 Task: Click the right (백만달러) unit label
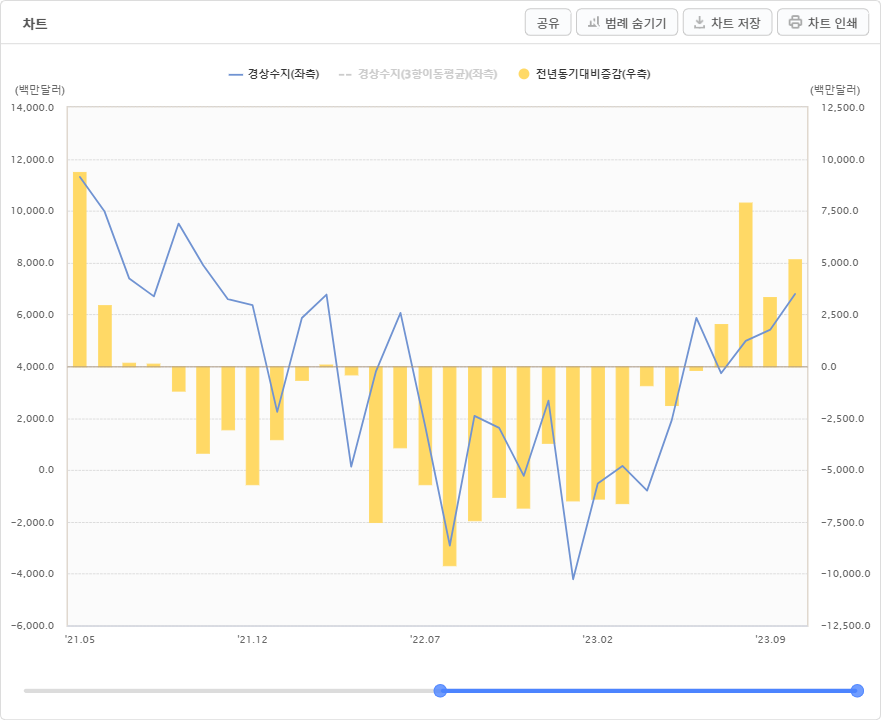[835, 90]
